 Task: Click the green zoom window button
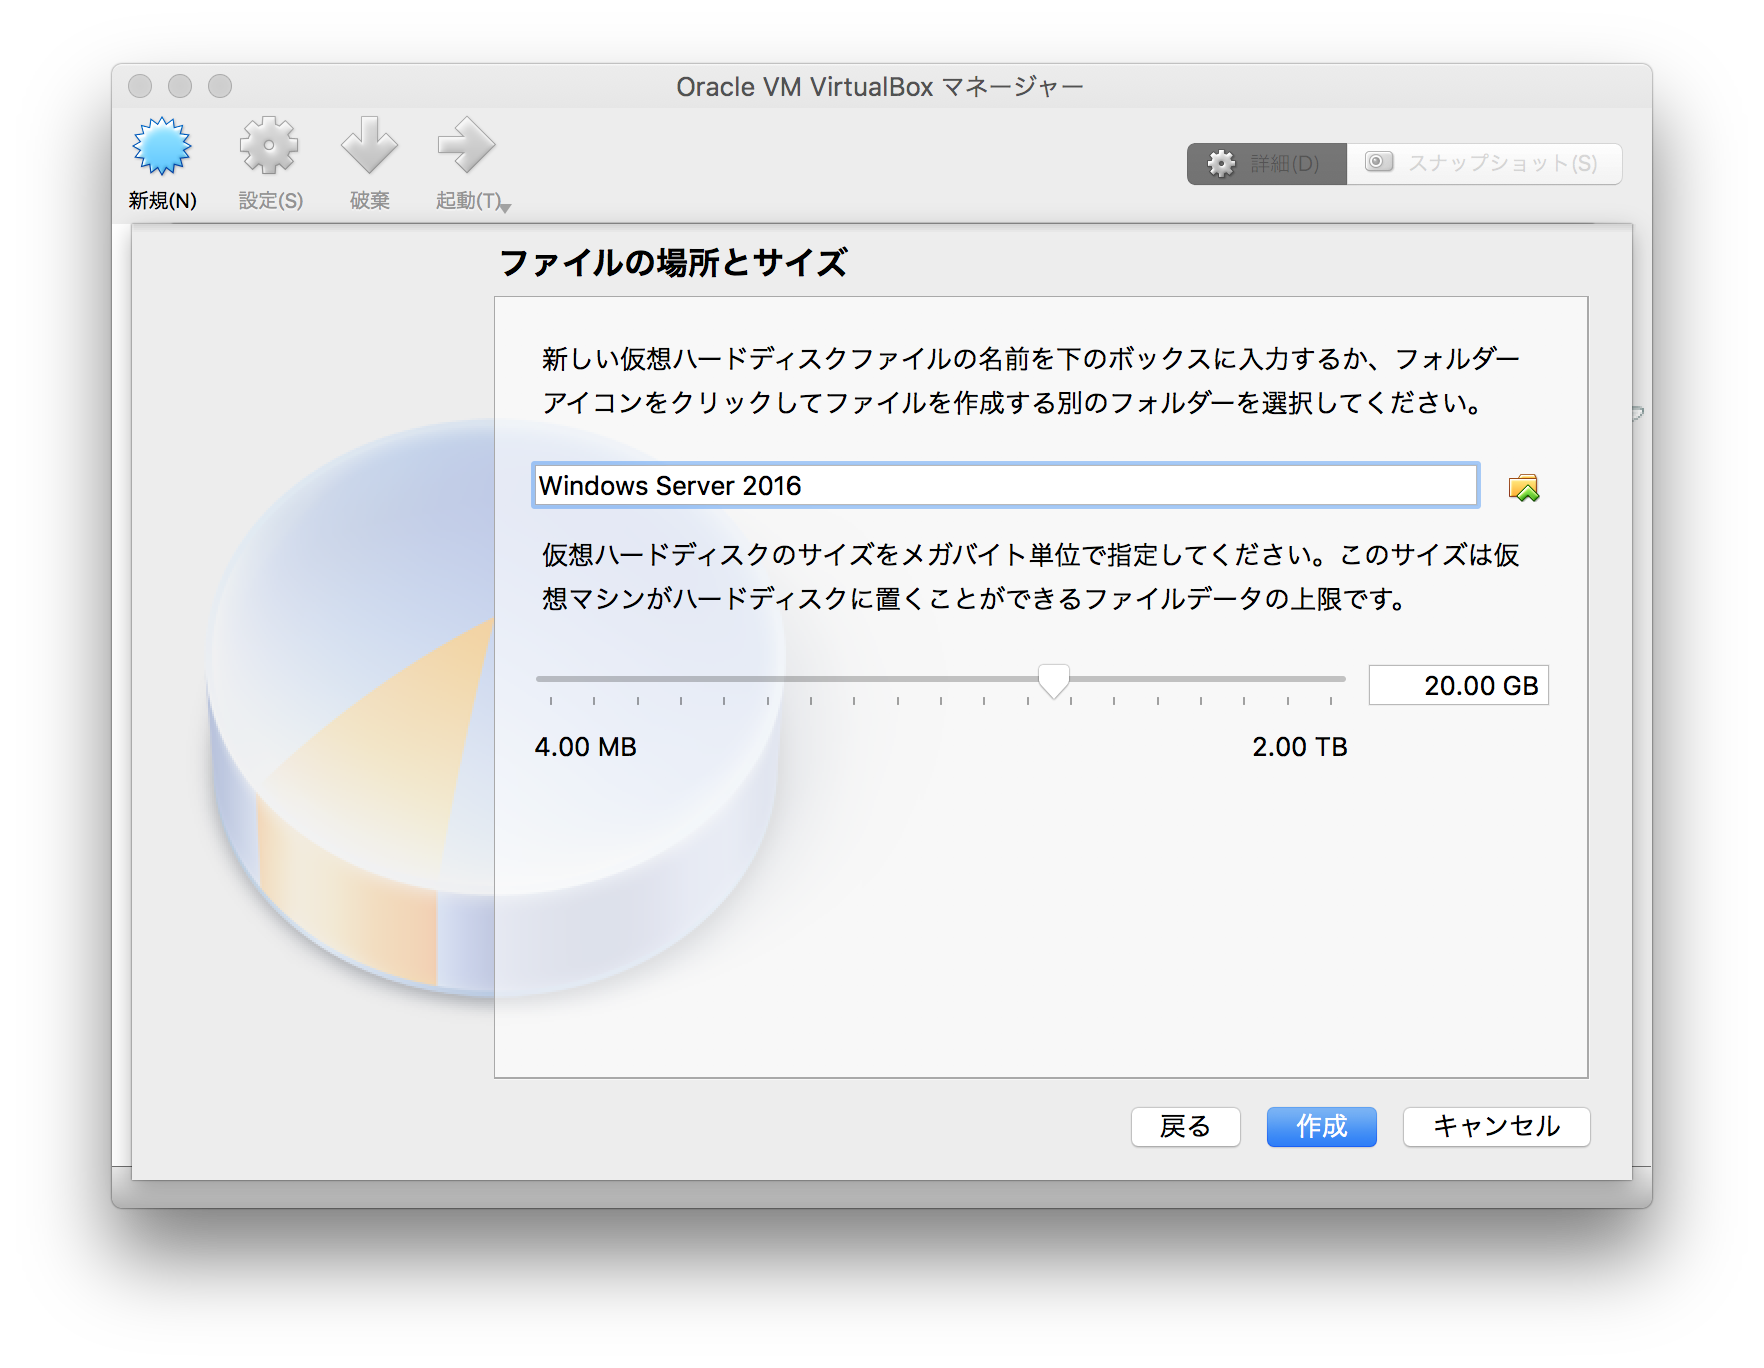tap(220, 86)
